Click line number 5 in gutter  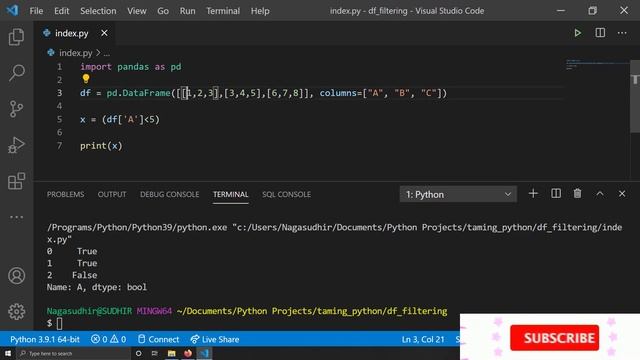coord(60,119)
